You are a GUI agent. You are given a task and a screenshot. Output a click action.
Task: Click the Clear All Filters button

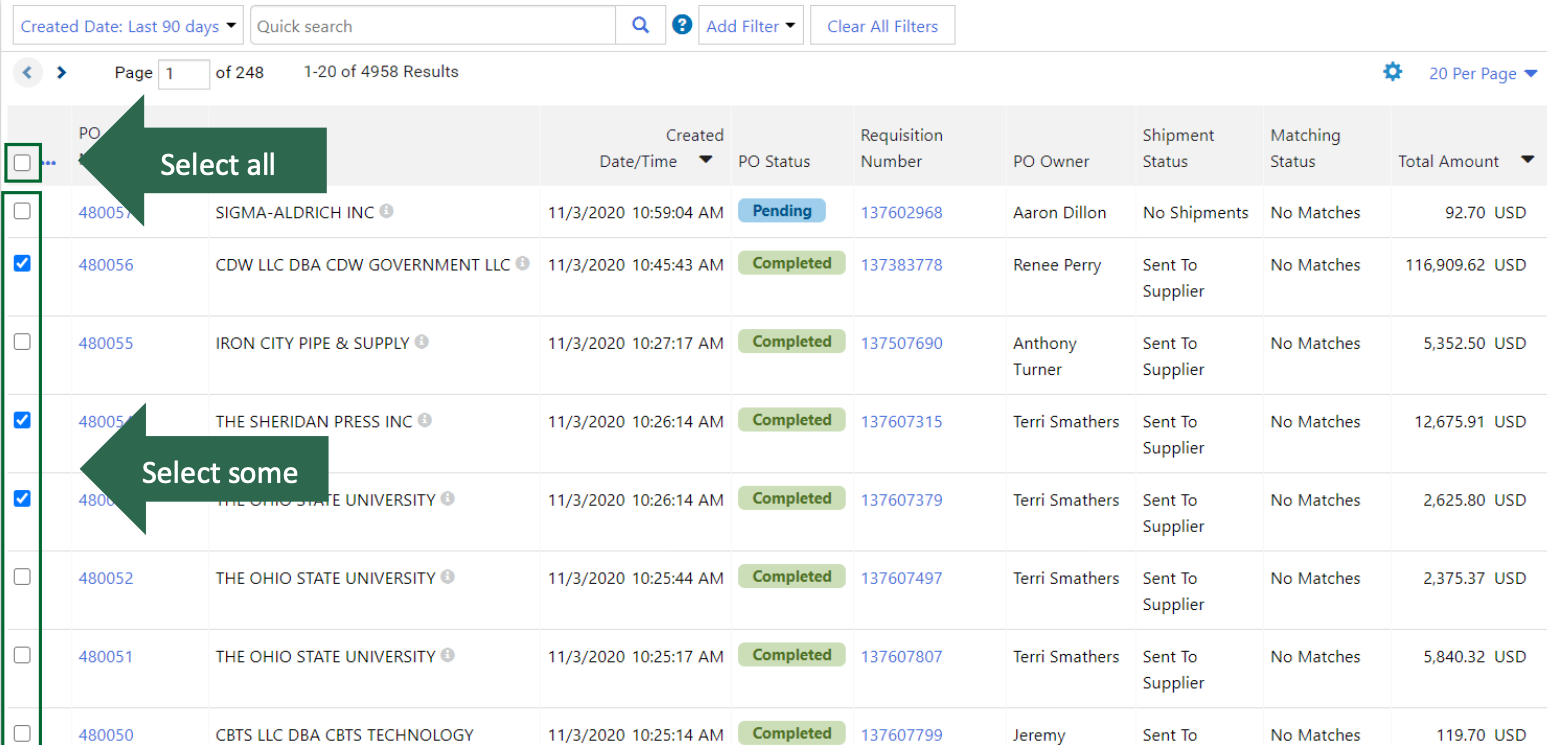pos(882,26)
